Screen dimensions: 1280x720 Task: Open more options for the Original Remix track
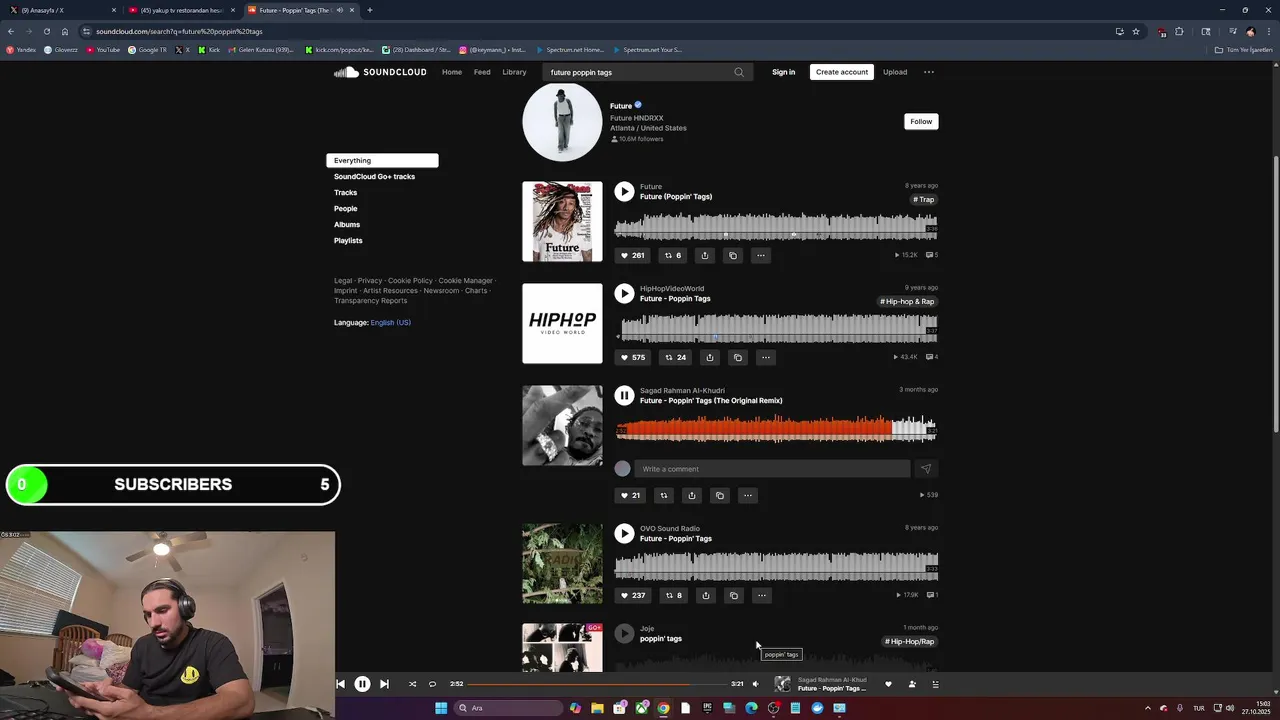point(747,495)
